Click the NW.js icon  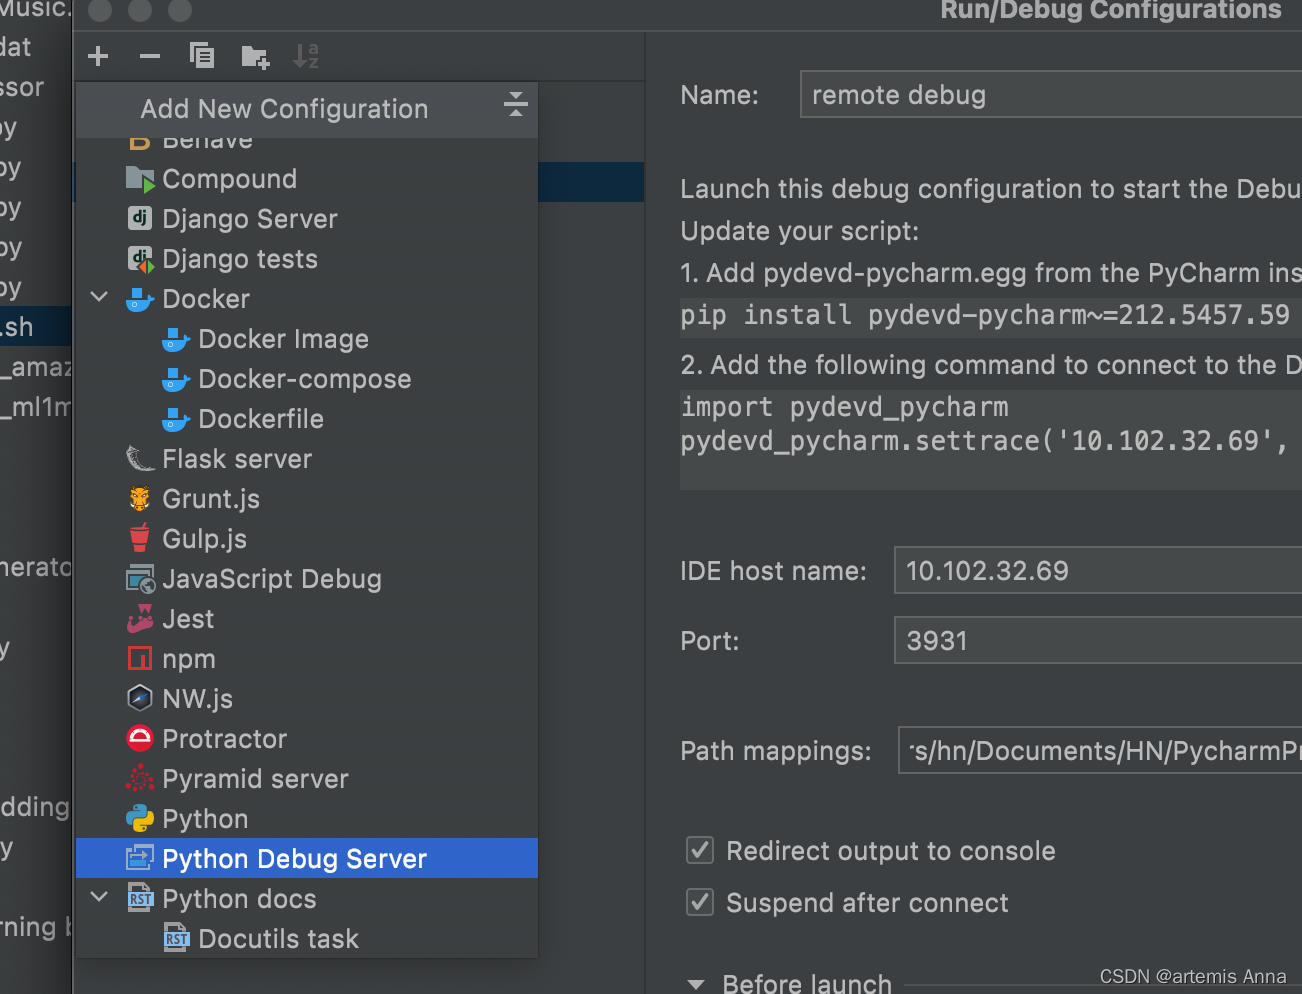[140, 698]
